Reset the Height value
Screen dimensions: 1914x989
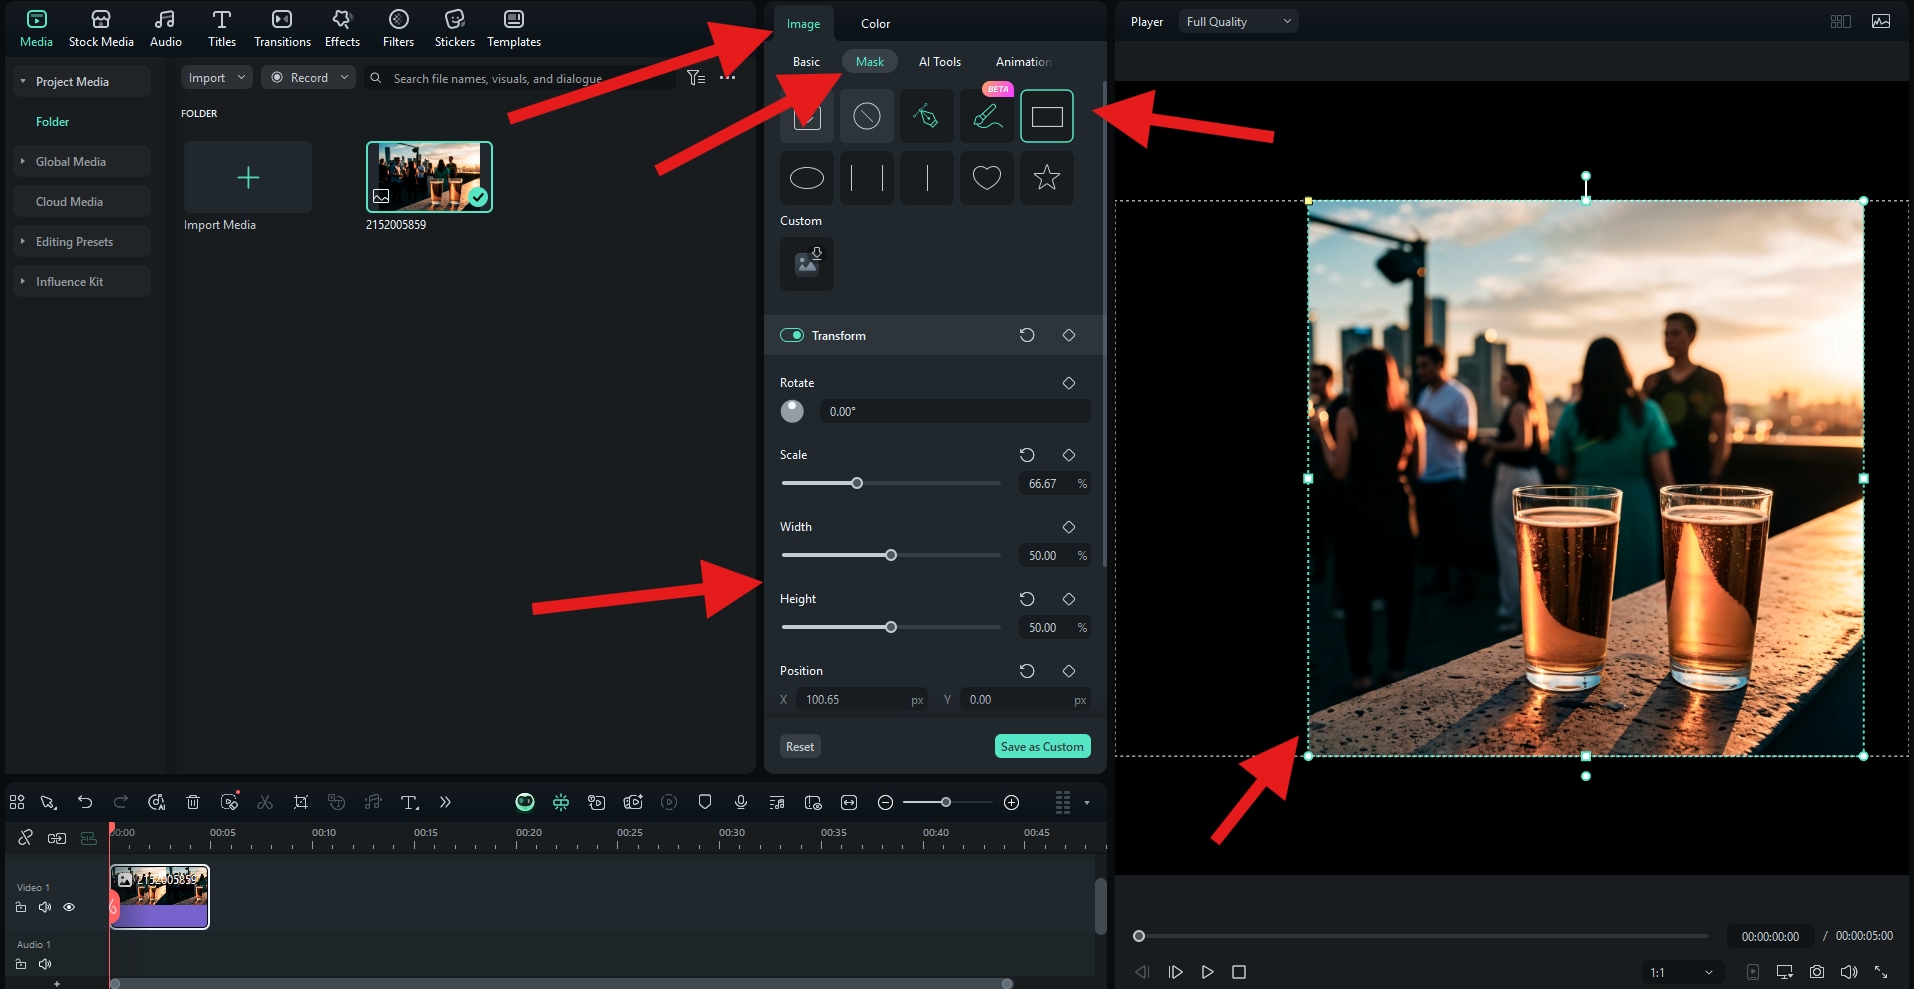(1027, 599)
